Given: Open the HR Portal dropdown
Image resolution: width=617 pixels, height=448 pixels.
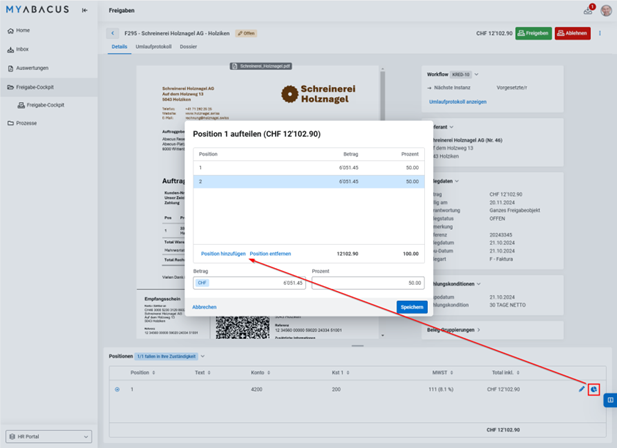Looking at the screenshot, I should (49, 436).
